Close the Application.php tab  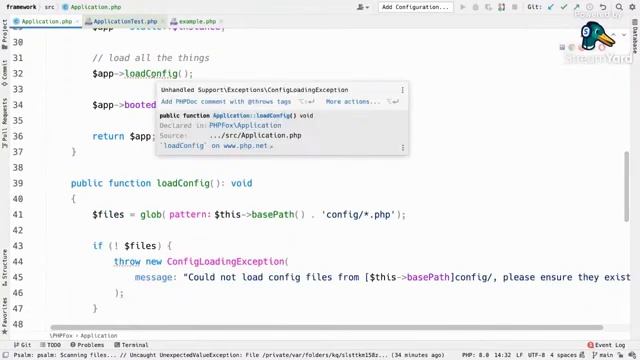tap(77, 21)
